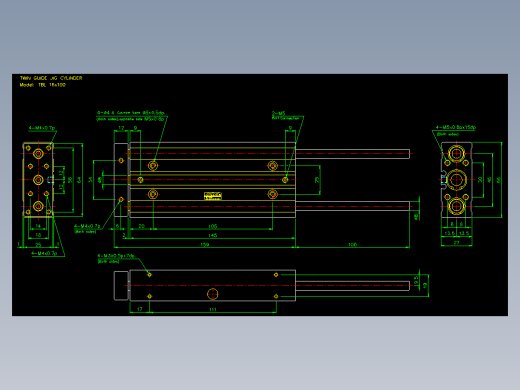Click the 159 overall length dimension

point(205,244)
